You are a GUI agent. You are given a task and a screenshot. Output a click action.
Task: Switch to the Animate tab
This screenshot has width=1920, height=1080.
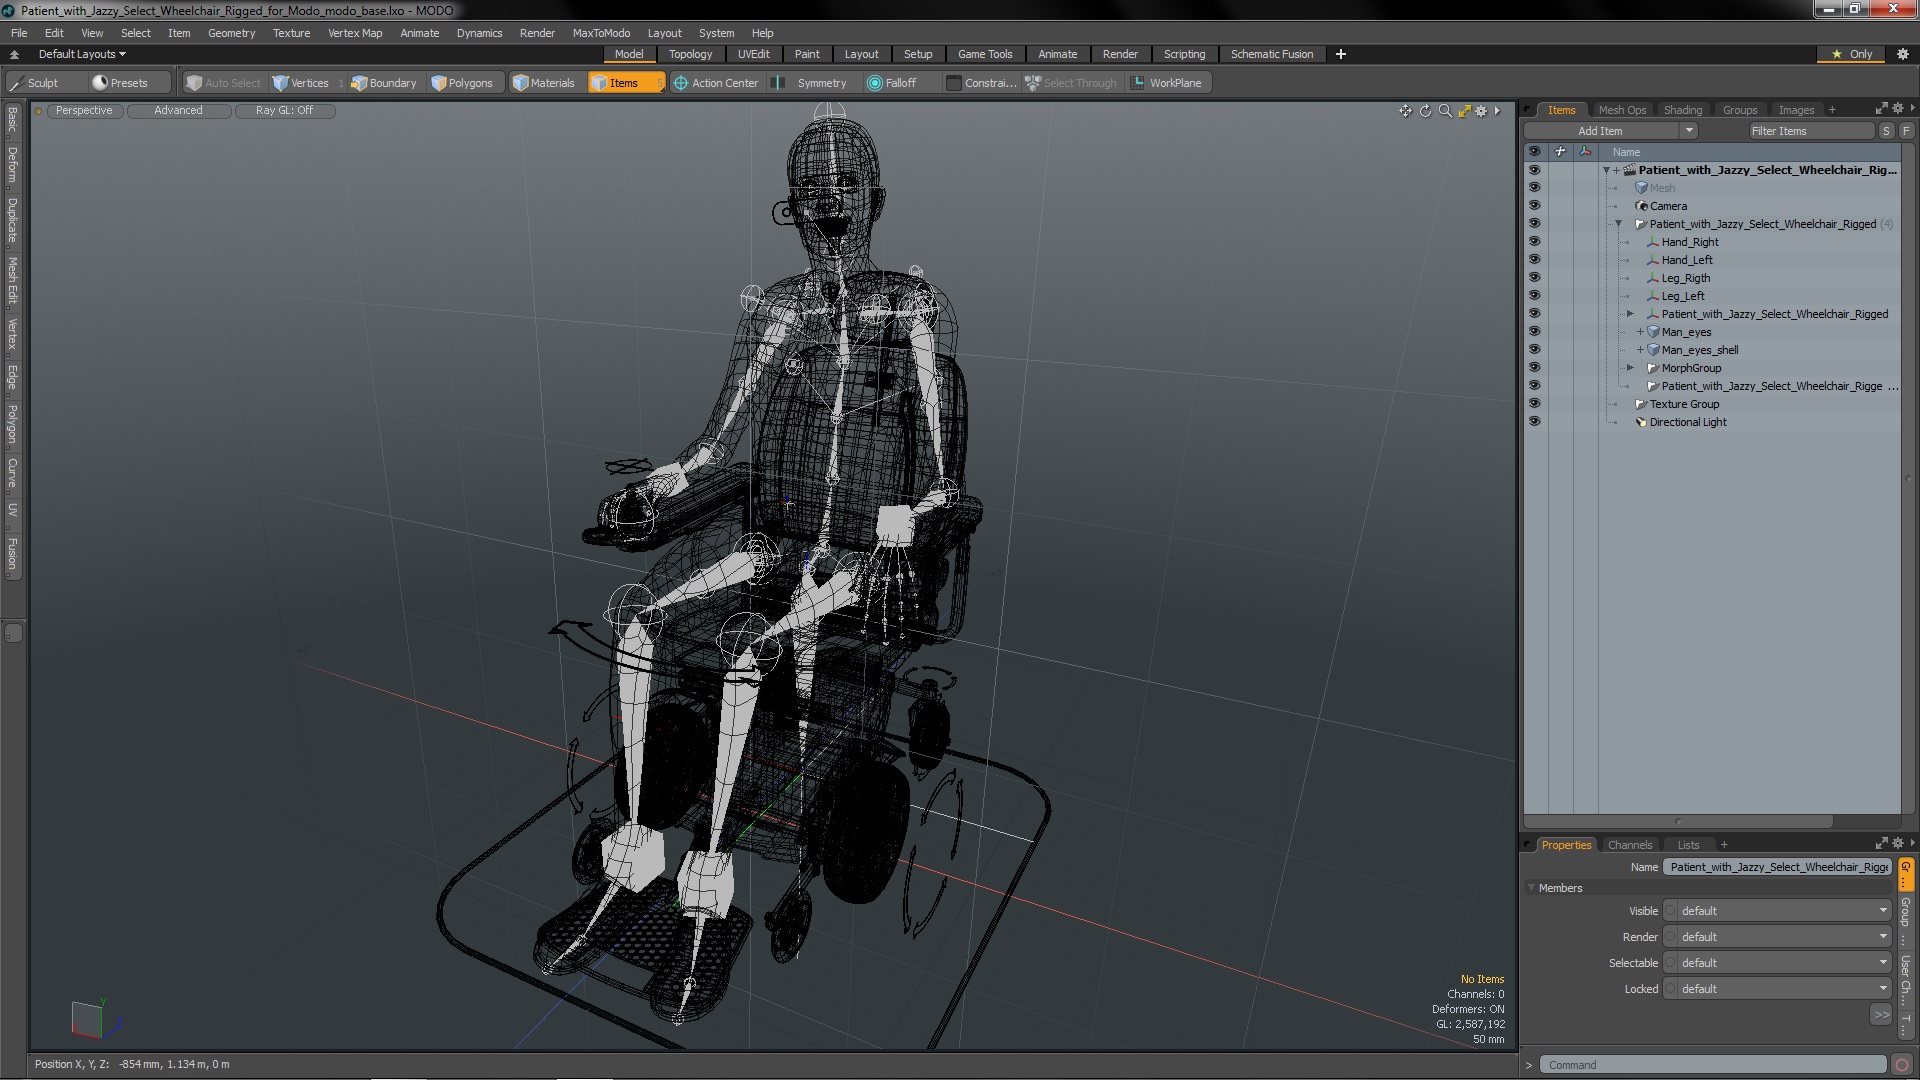click(x=1056, y=54)
